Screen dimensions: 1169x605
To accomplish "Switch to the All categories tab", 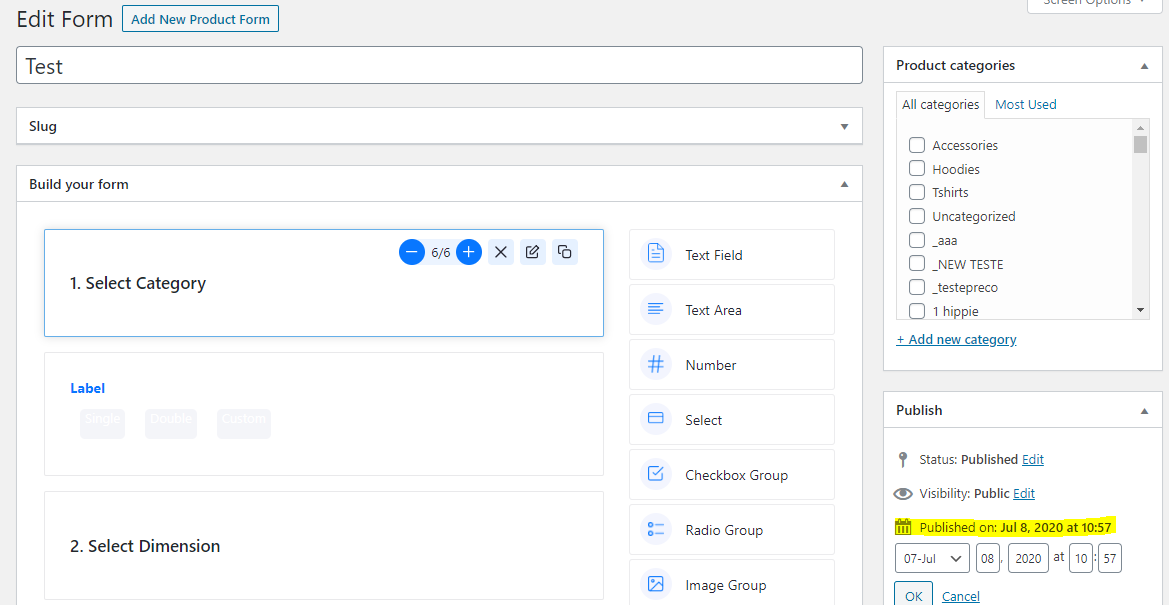I will tap(940, 104).
